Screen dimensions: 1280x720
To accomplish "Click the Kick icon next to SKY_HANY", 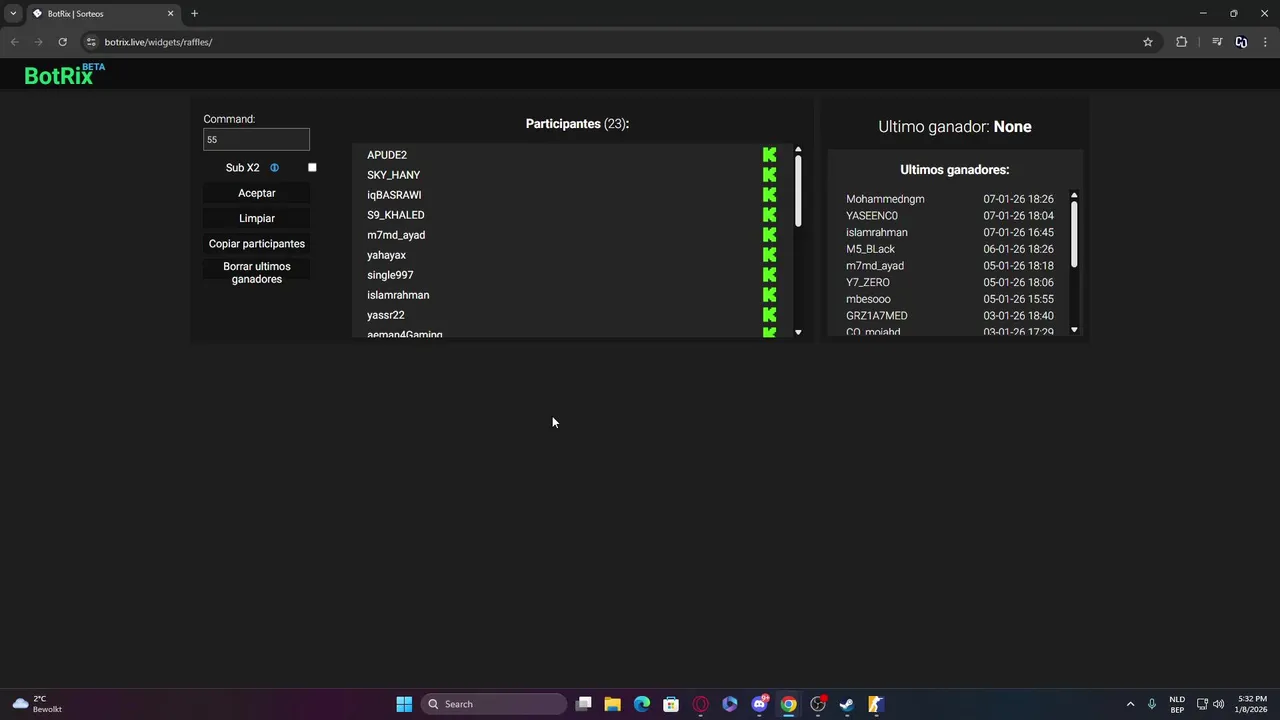I will pyautogui.click(x=769, y=175).
